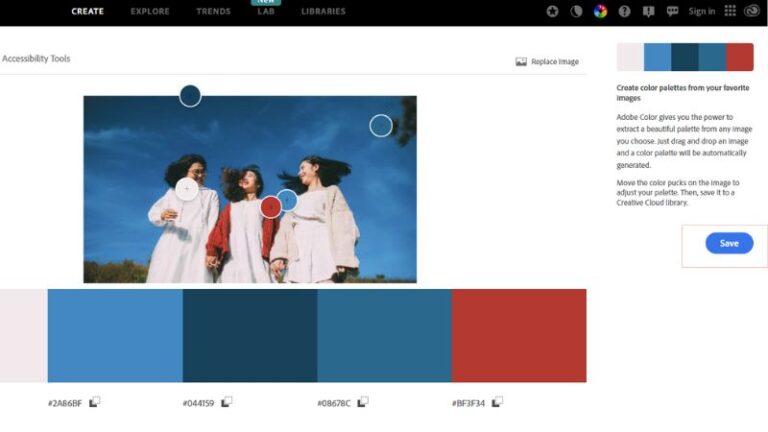Click the large #08678C blue swatch
This screenshot has width=768, height=432.
click(x=384, y=336)
